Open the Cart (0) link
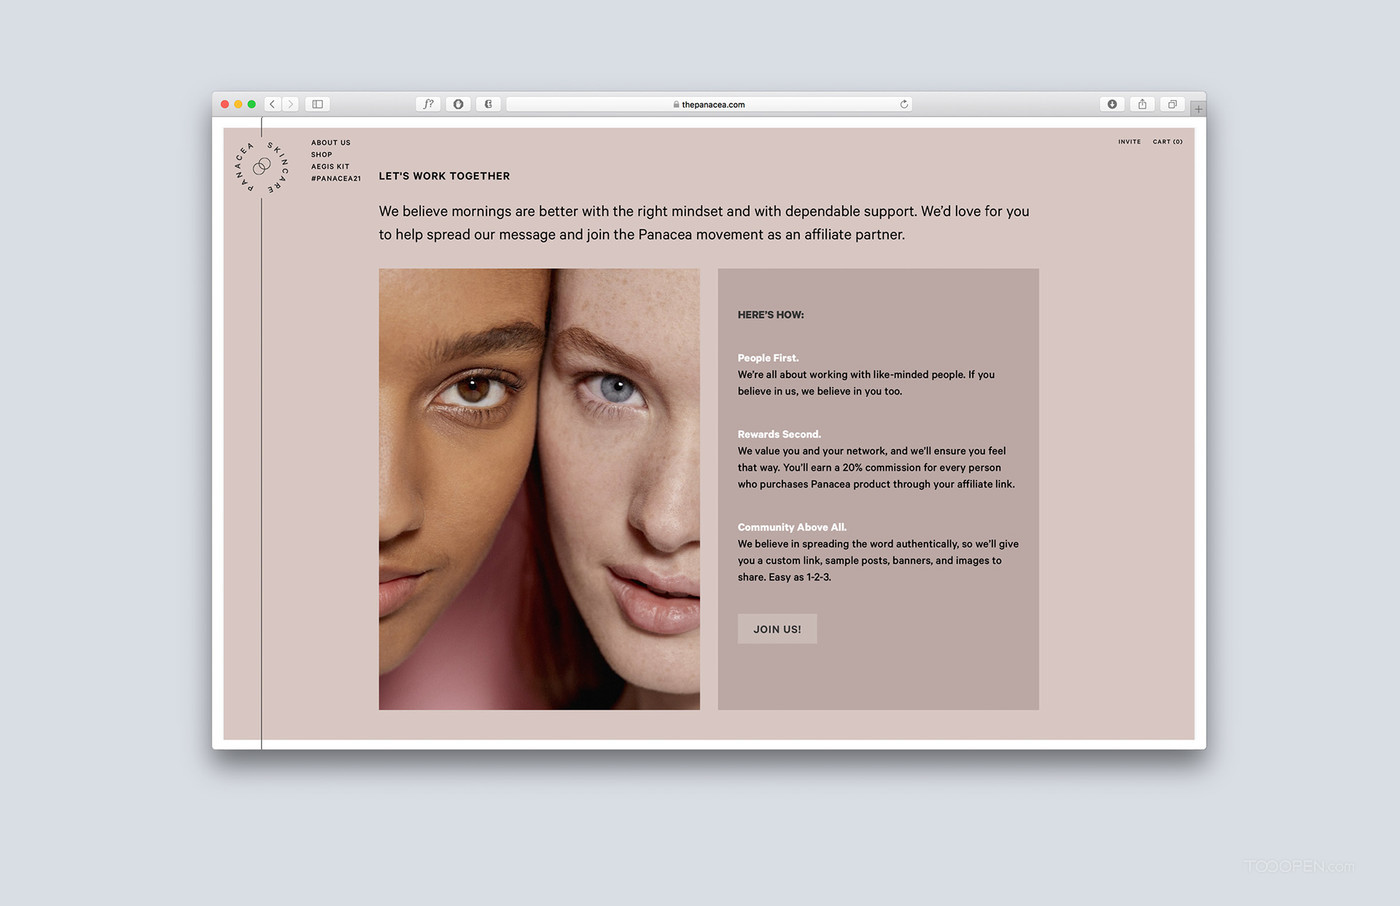1400x906 pixels. click(1167, 142)
